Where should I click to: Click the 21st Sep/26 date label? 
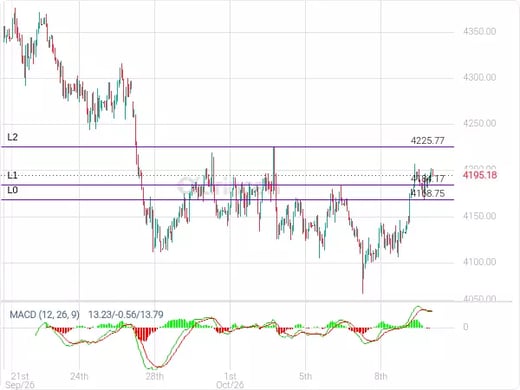[x=20, y=381]
